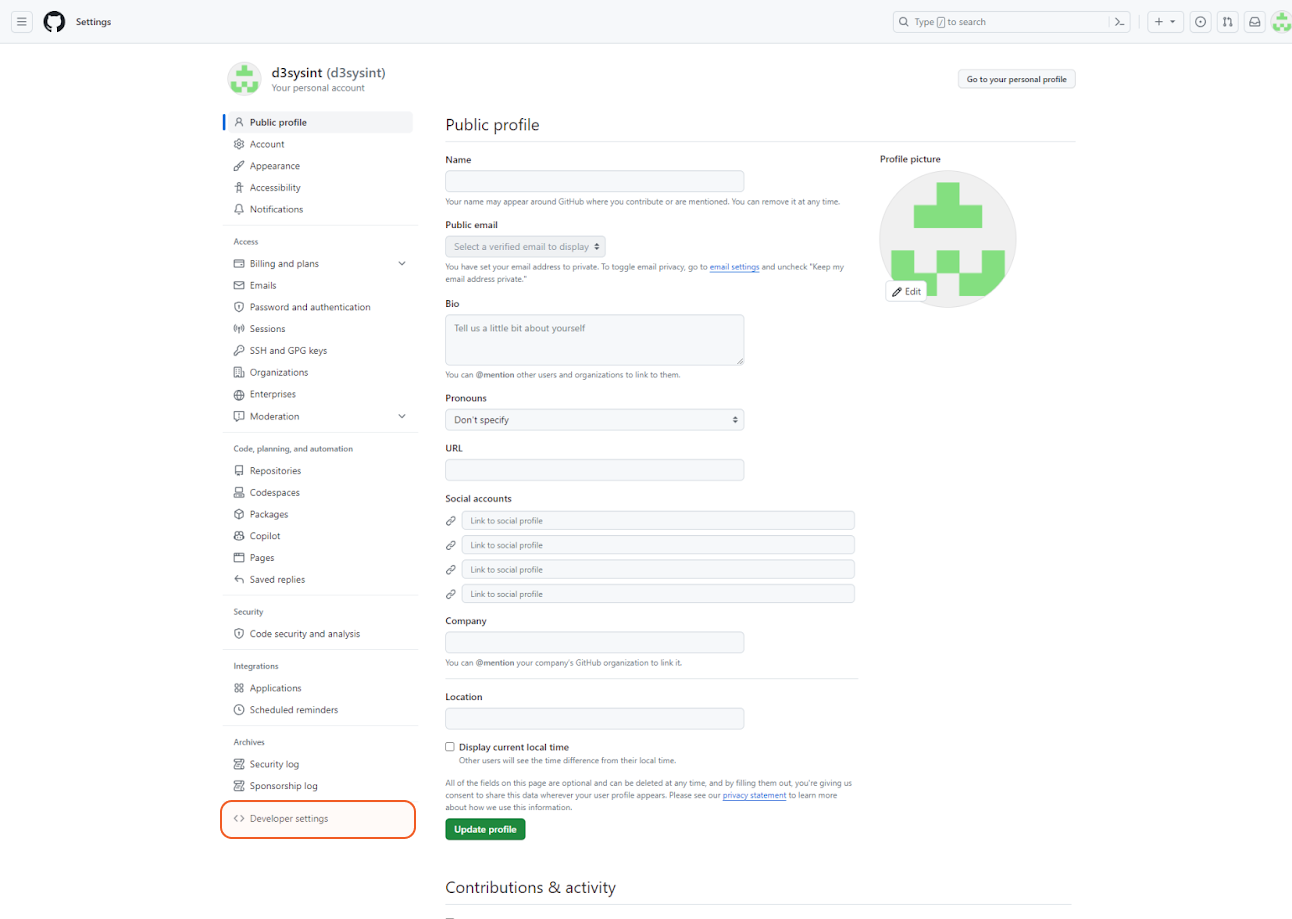Image resolution: width=1292 pixels, height=919 pixels.
Task: Expand the Moderation section
Action: pos(402,416)
